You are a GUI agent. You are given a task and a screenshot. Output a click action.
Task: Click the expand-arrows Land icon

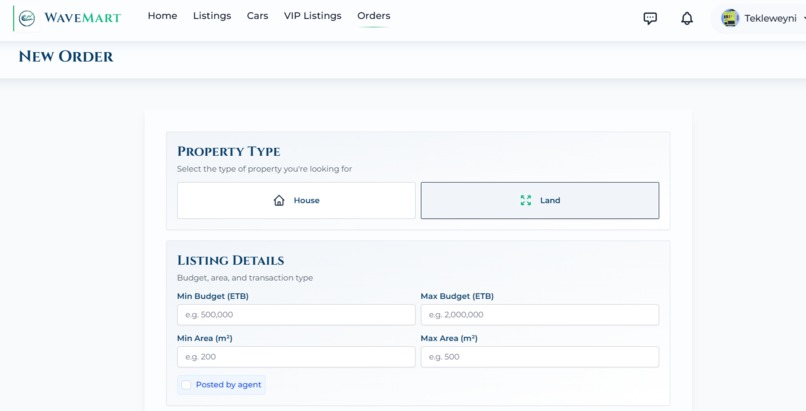pos(525,200)
